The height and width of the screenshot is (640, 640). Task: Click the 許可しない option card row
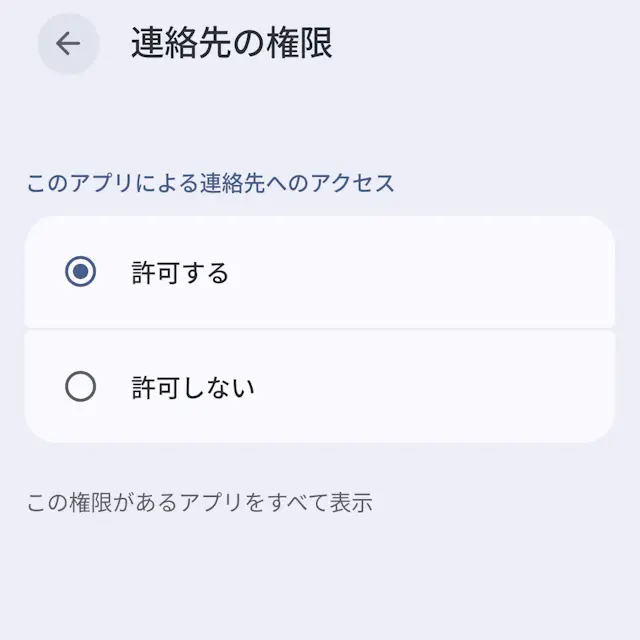(x=320, y=386)
